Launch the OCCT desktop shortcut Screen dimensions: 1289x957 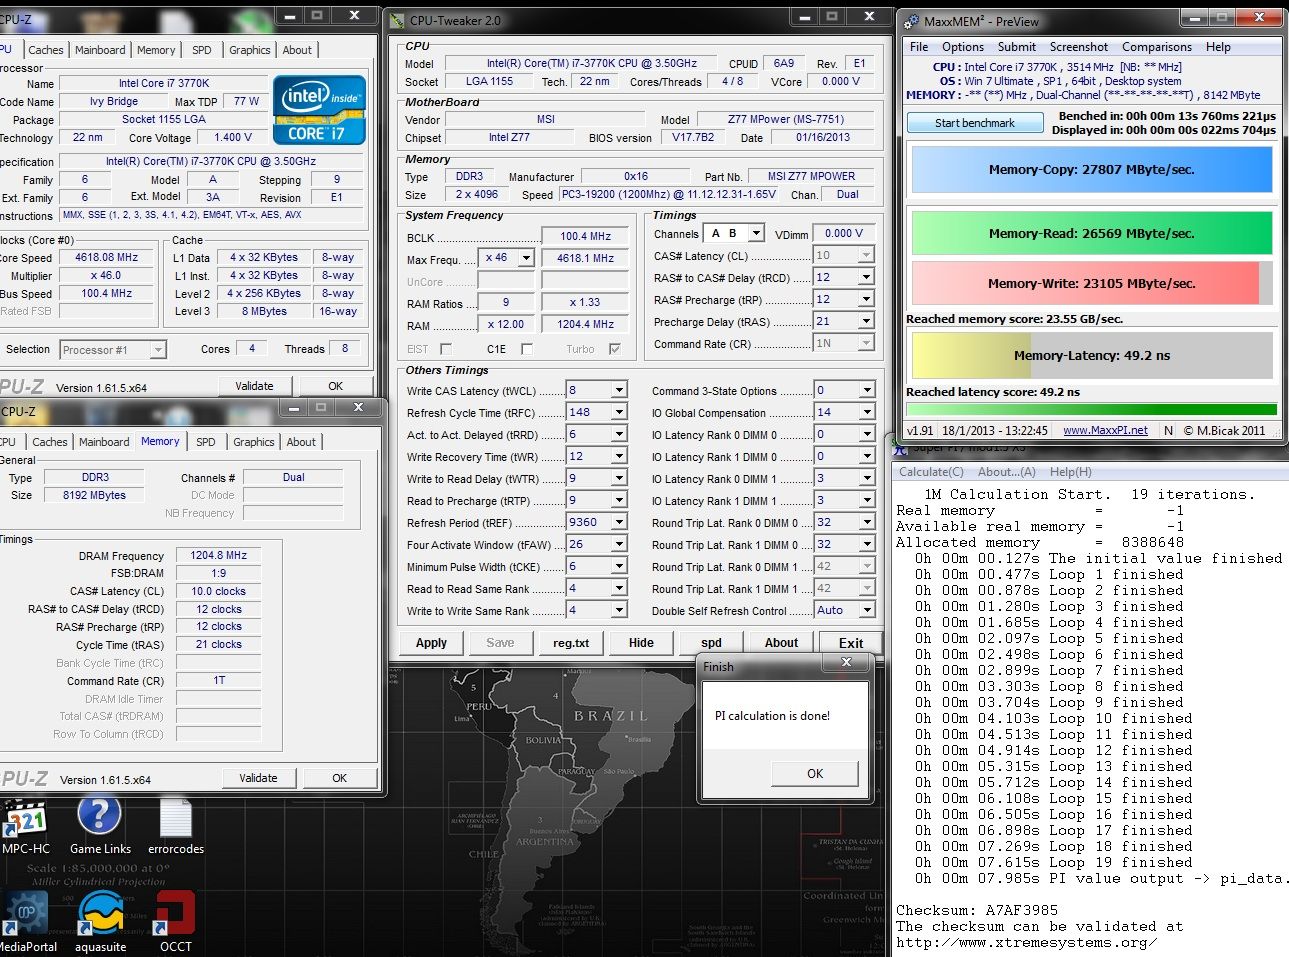(x=175, y=922)
